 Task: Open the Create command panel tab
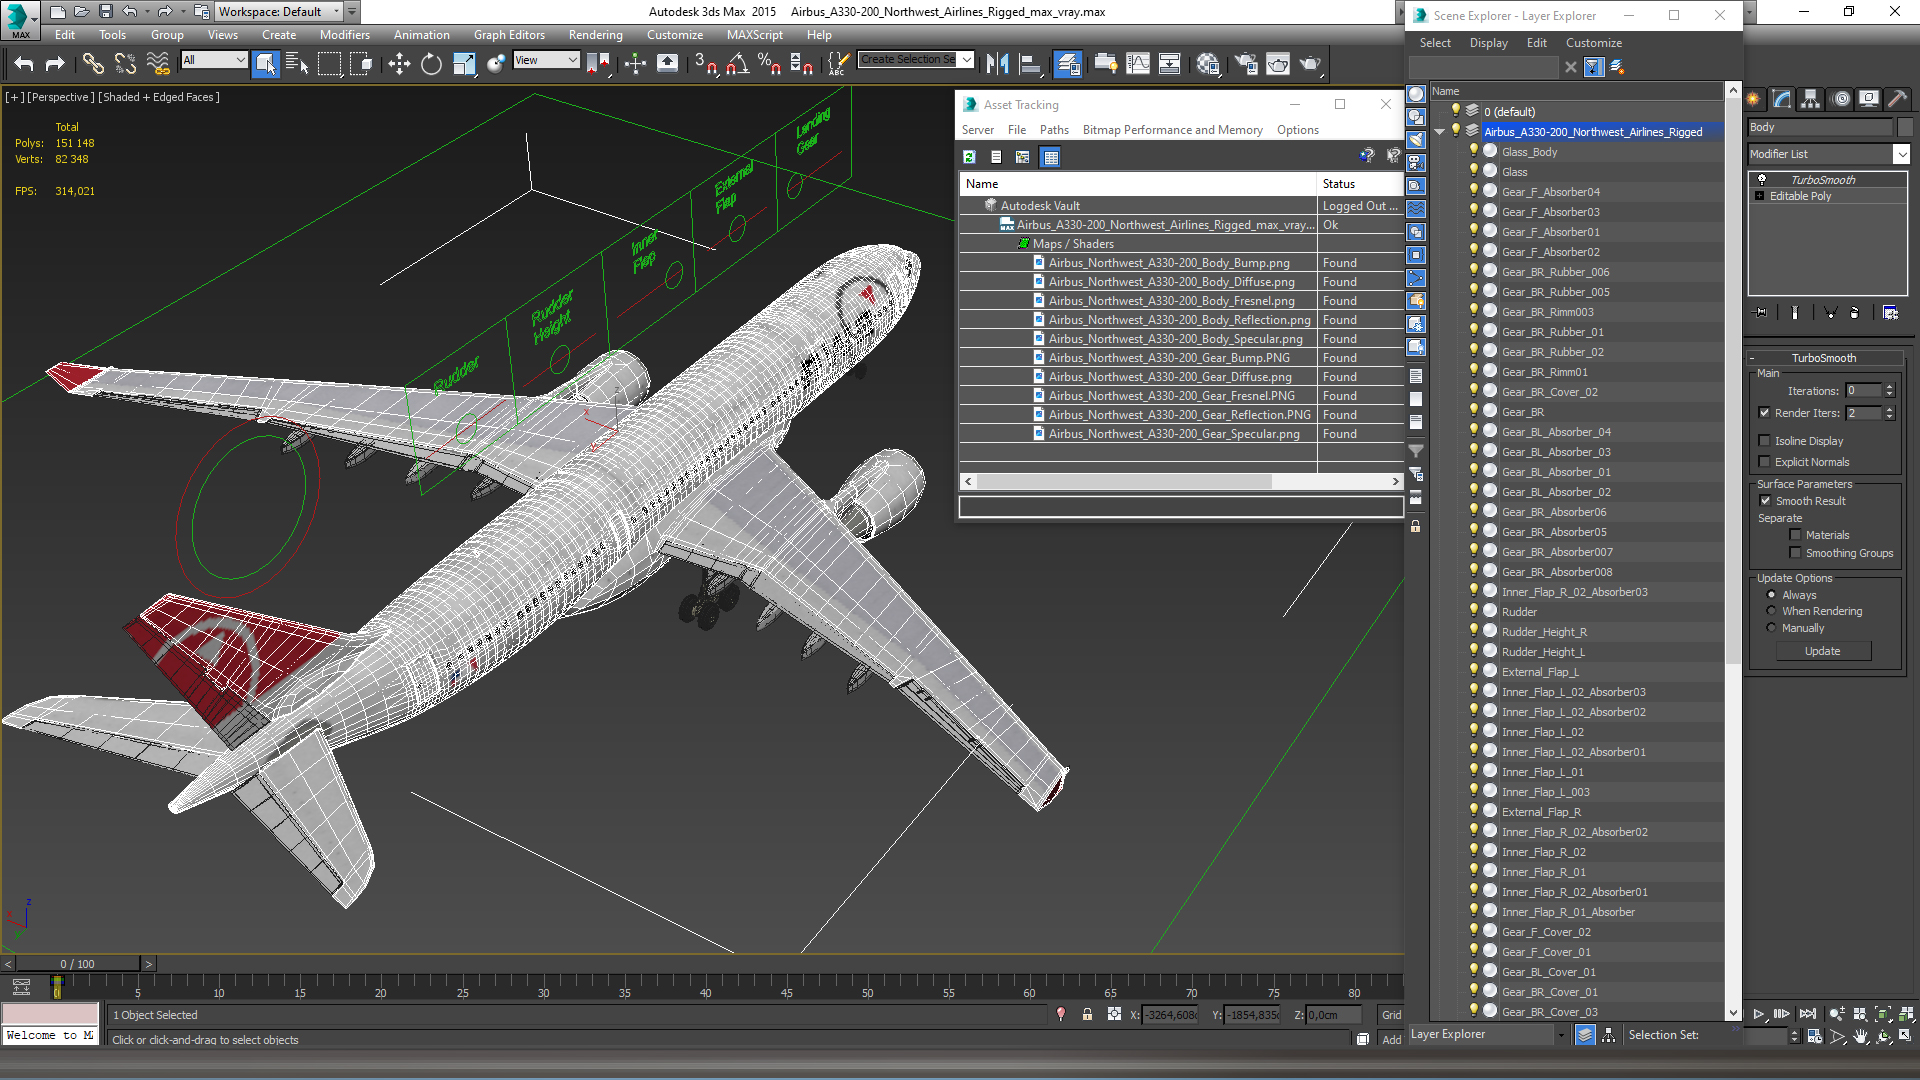click(1753, 99)
